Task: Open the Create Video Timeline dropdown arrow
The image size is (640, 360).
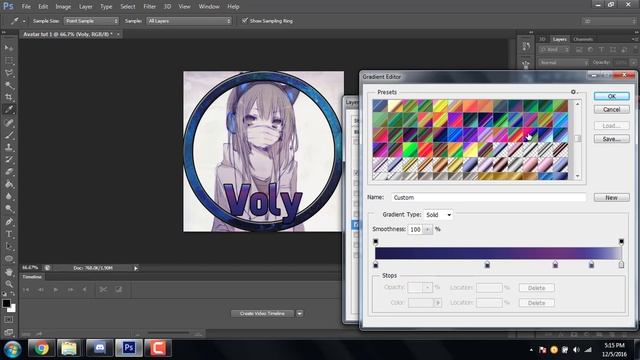Action: pyautogui.click(x=300, y=313)
